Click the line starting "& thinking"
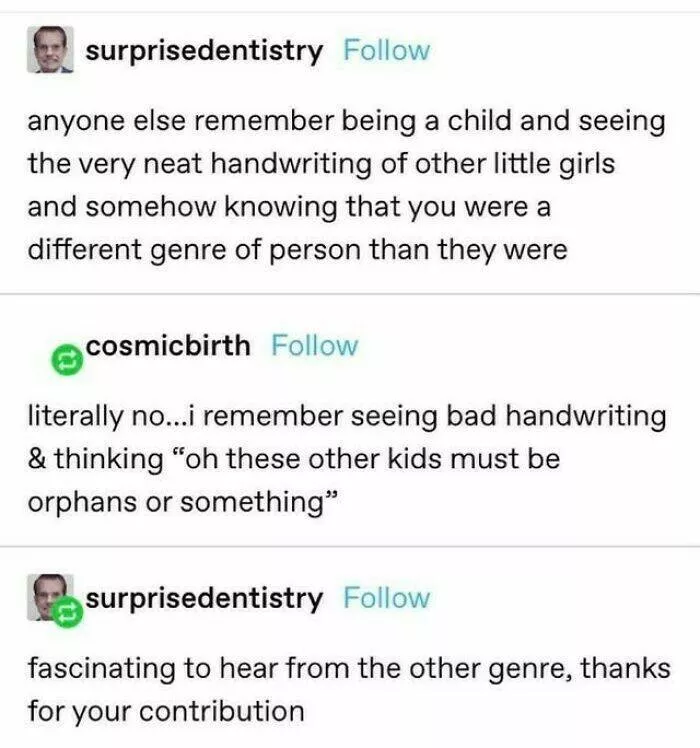Viewport: 700px width, 748px height. 293,459
